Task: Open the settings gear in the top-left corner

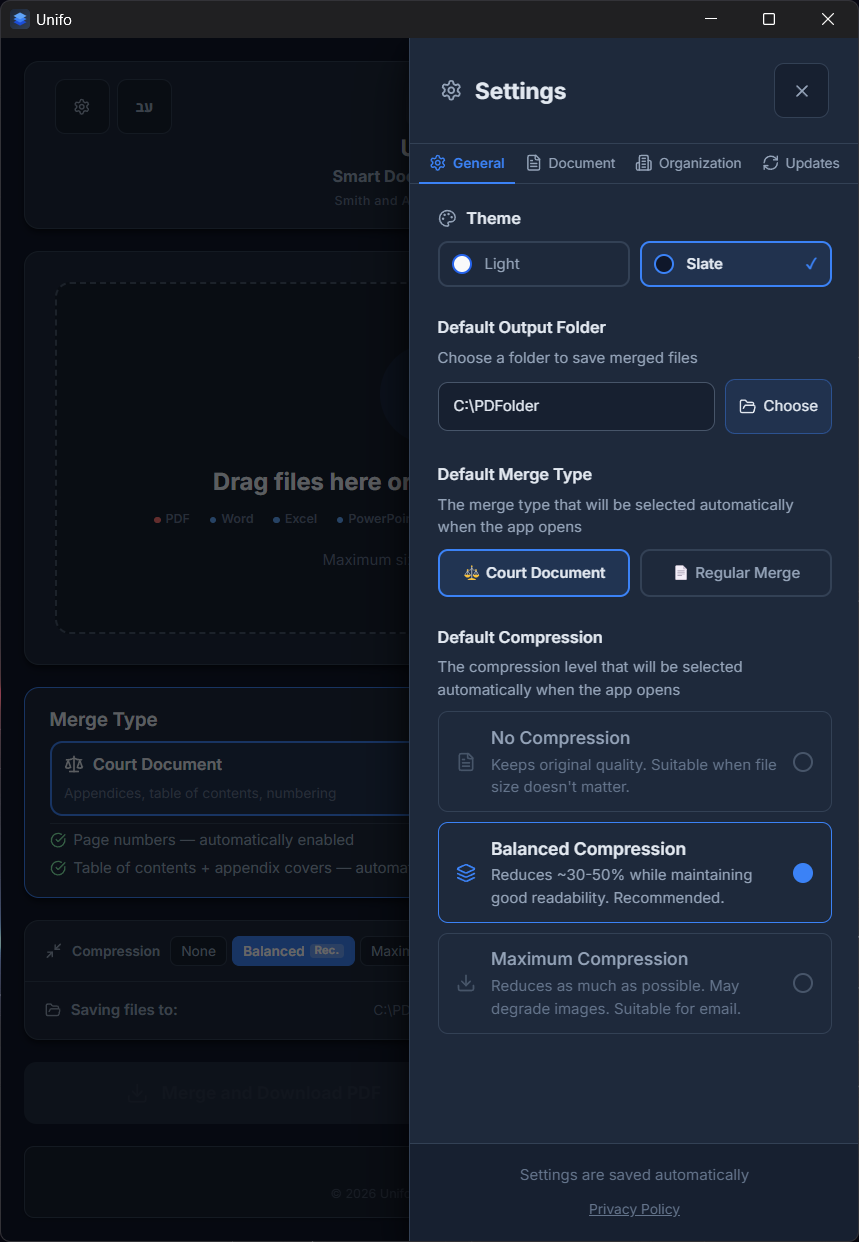Action: point(82,106)
